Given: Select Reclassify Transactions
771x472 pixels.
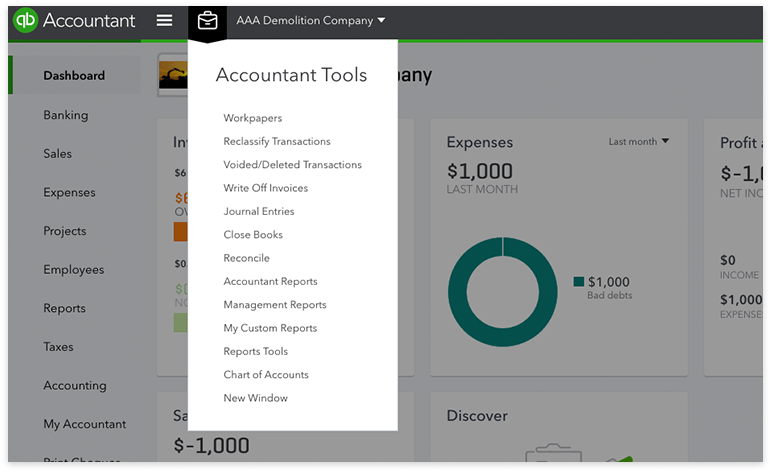Looking at the screenshot, I should pos(276,141).
